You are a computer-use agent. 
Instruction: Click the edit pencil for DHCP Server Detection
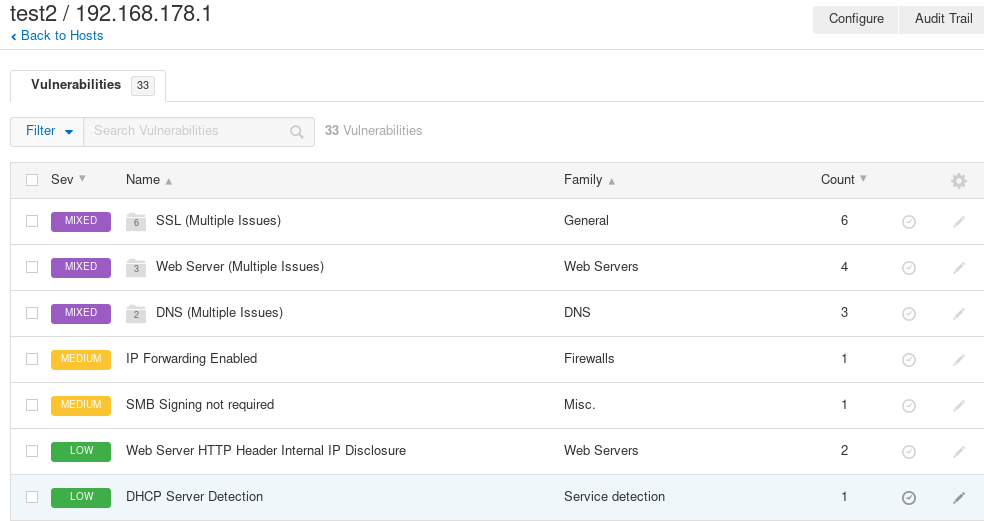958,498
